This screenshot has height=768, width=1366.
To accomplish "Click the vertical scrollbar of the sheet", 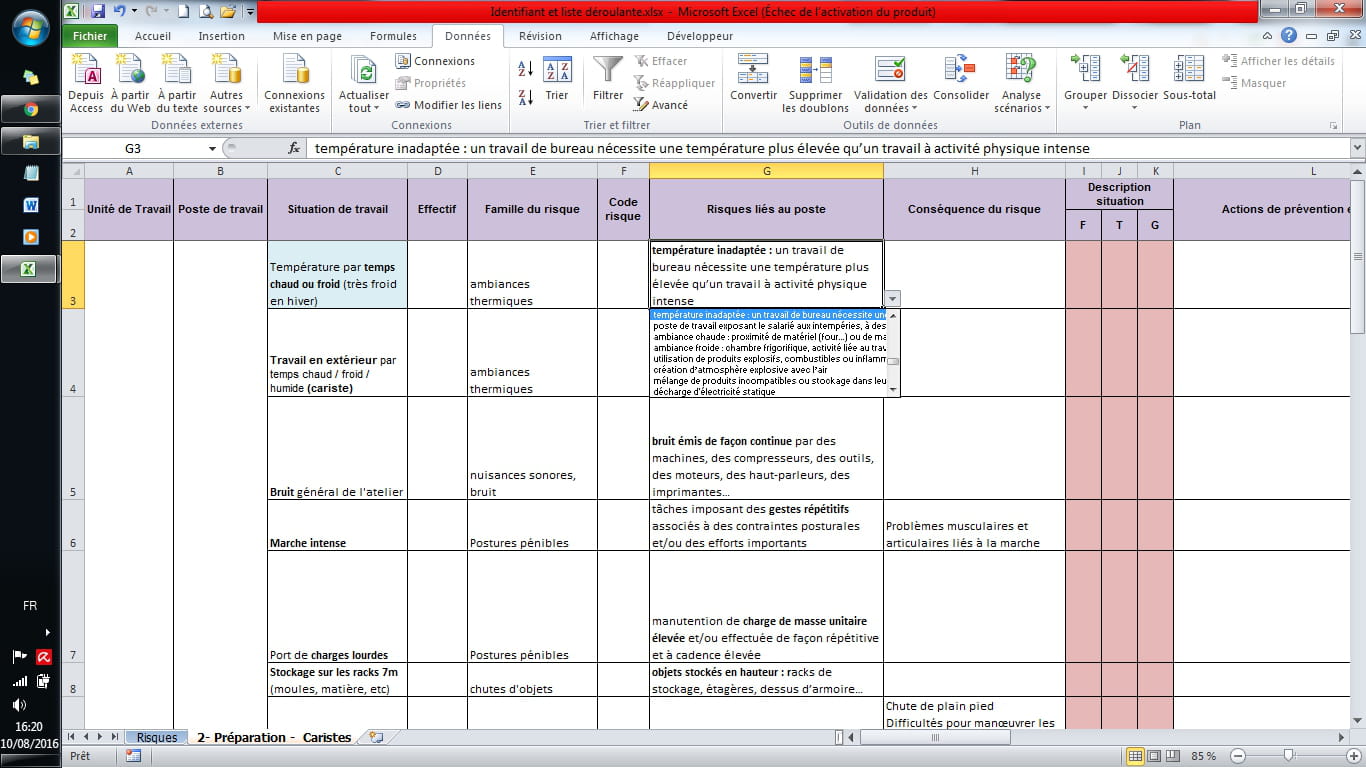I will (x=1357, y=255).
